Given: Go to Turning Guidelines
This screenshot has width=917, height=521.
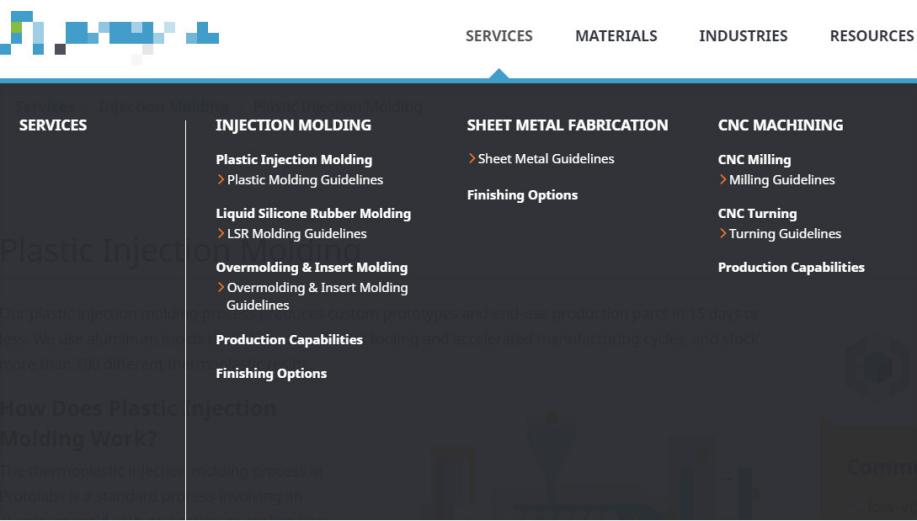Looking at the screenshot, I should (784, 234).
